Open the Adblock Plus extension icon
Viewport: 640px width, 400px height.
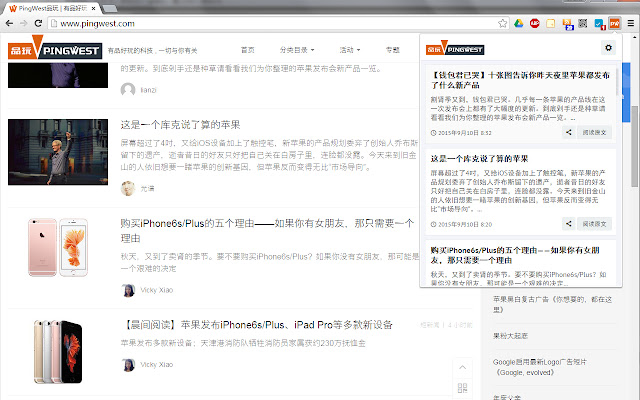click(x=534, y=23)
